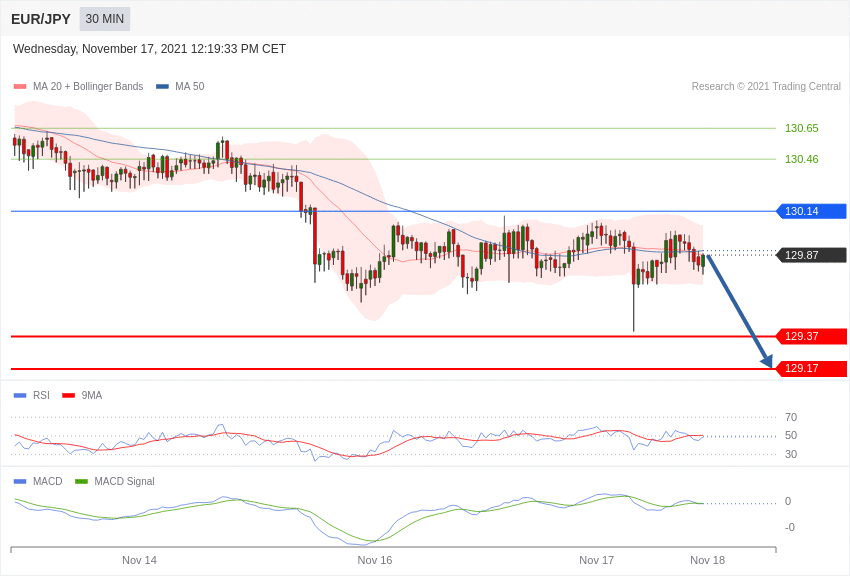Click the Nov 14 date axis label
Image resolution: width=850 pixels, height=576 pixels.
tap(139, 560)
